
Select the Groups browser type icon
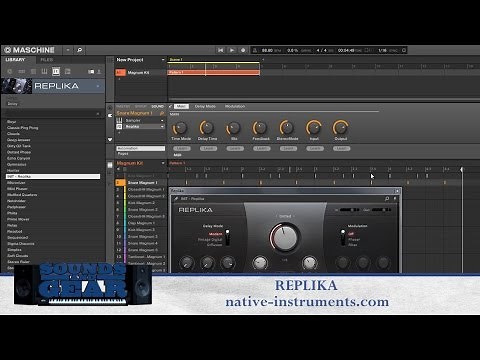[x=22, y=71]
